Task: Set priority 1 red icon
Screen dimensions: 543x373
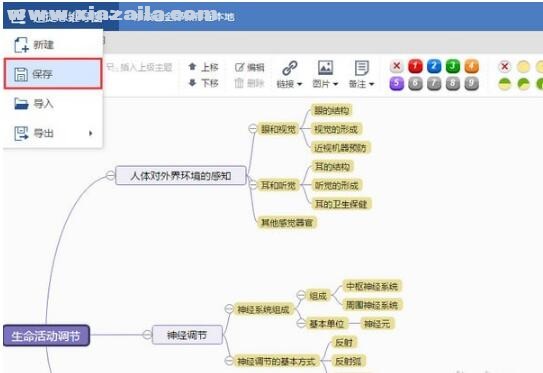Action: tap(416, 66)
